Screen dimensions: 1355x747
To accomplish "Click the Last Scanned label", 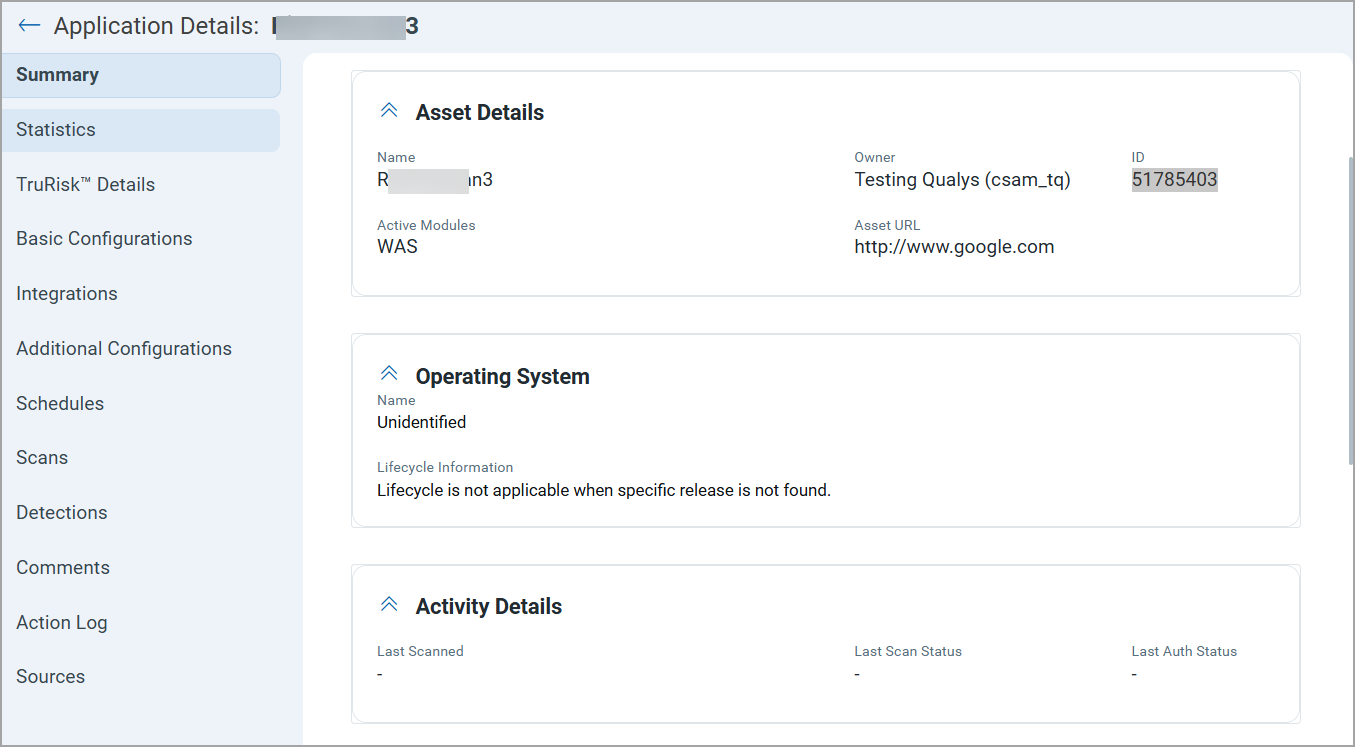I will (x=420, y=651).
